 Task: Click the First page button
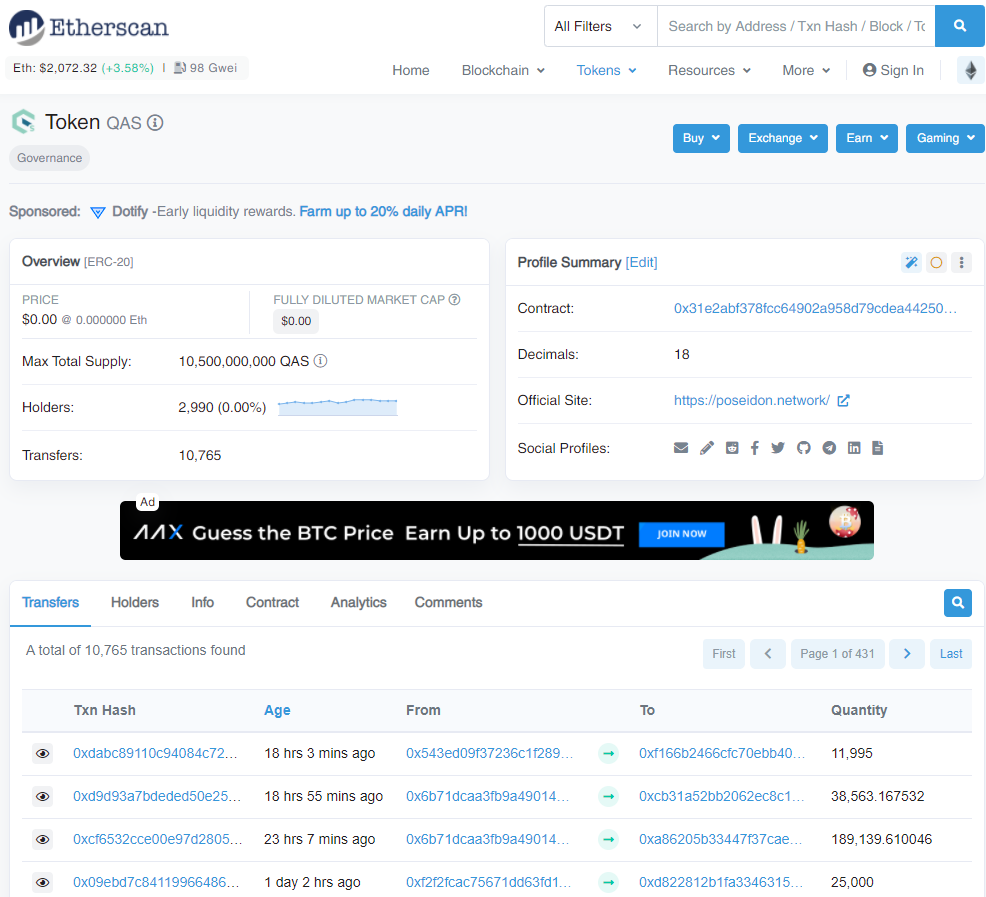(724, 654)
